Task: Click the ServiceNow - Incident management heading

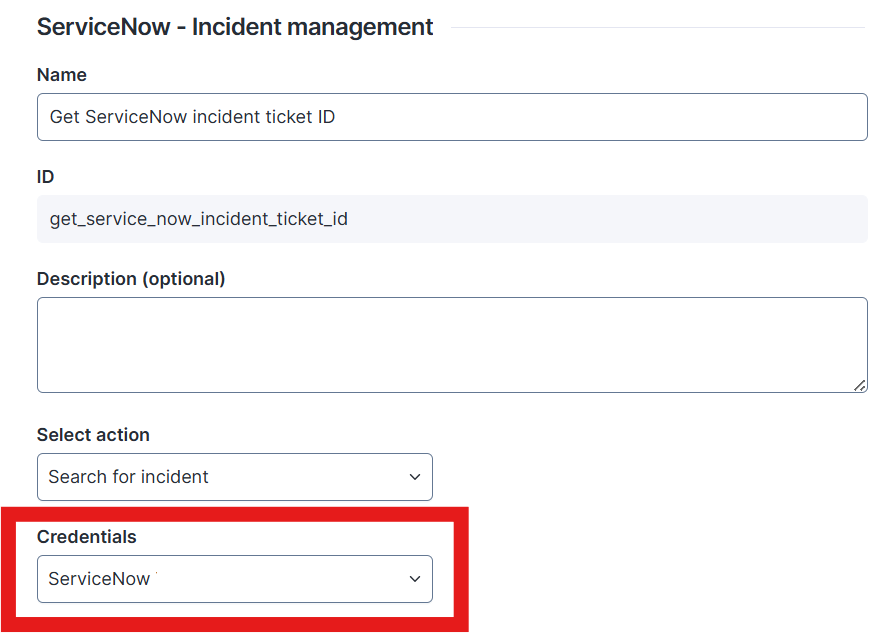Action: pyautogui.click(x=235, y=27)
